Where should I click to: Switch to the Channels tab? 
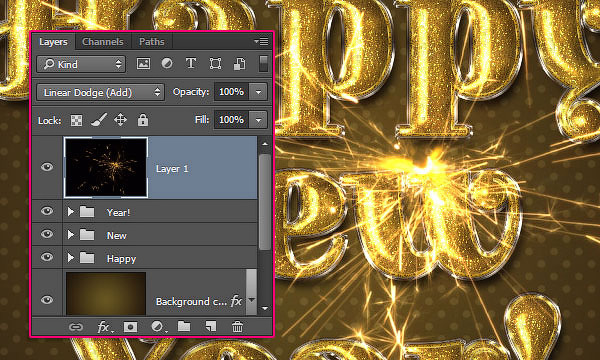click(x=103, y=41)
